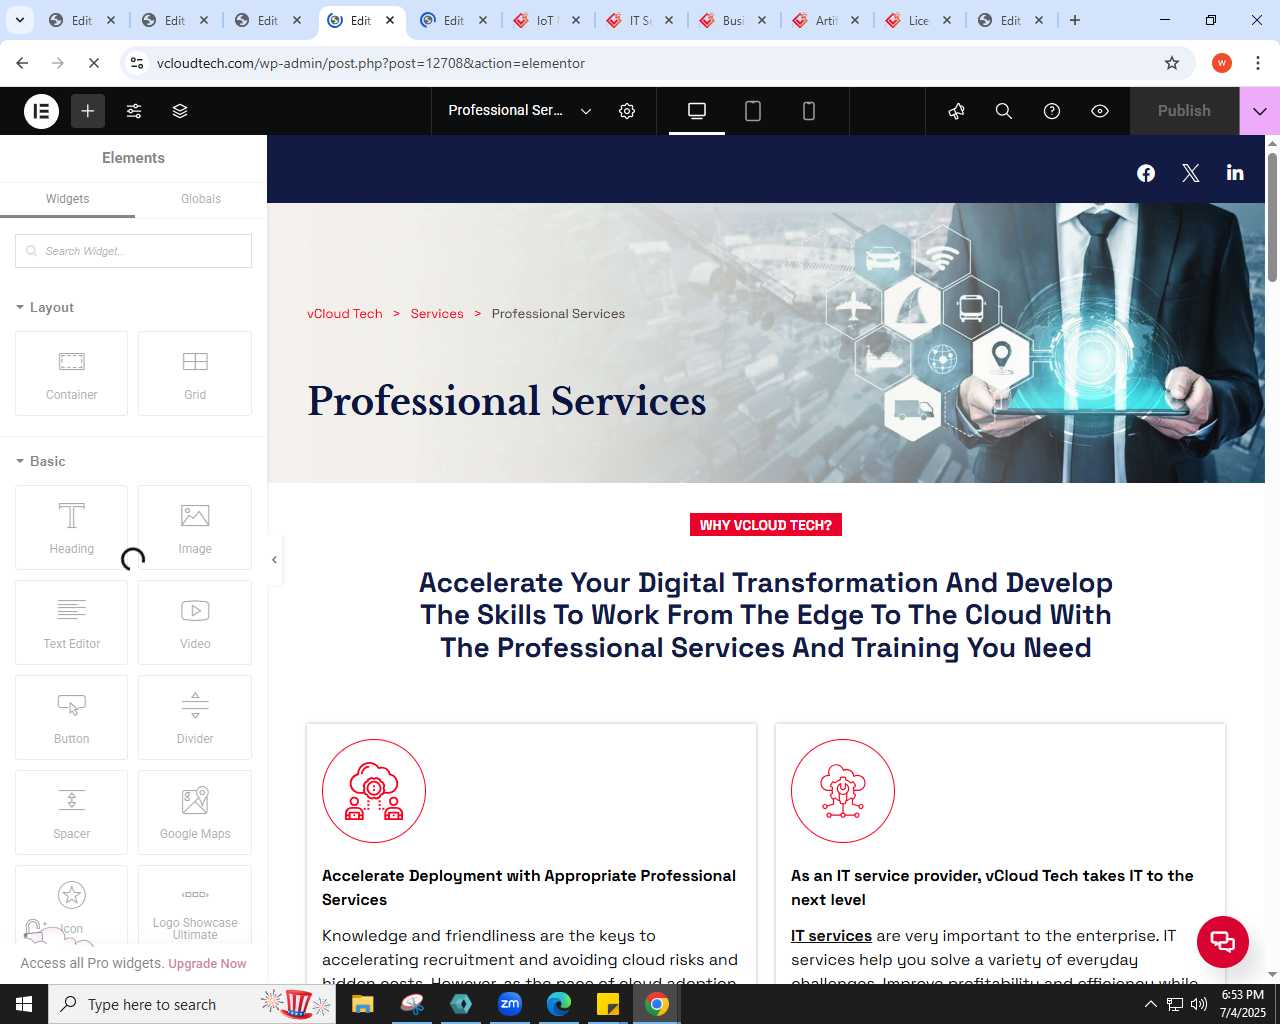Open Zoom from the taskbar
The width and height of the screenshot is (1280, 1024).
click(510, 1004)
